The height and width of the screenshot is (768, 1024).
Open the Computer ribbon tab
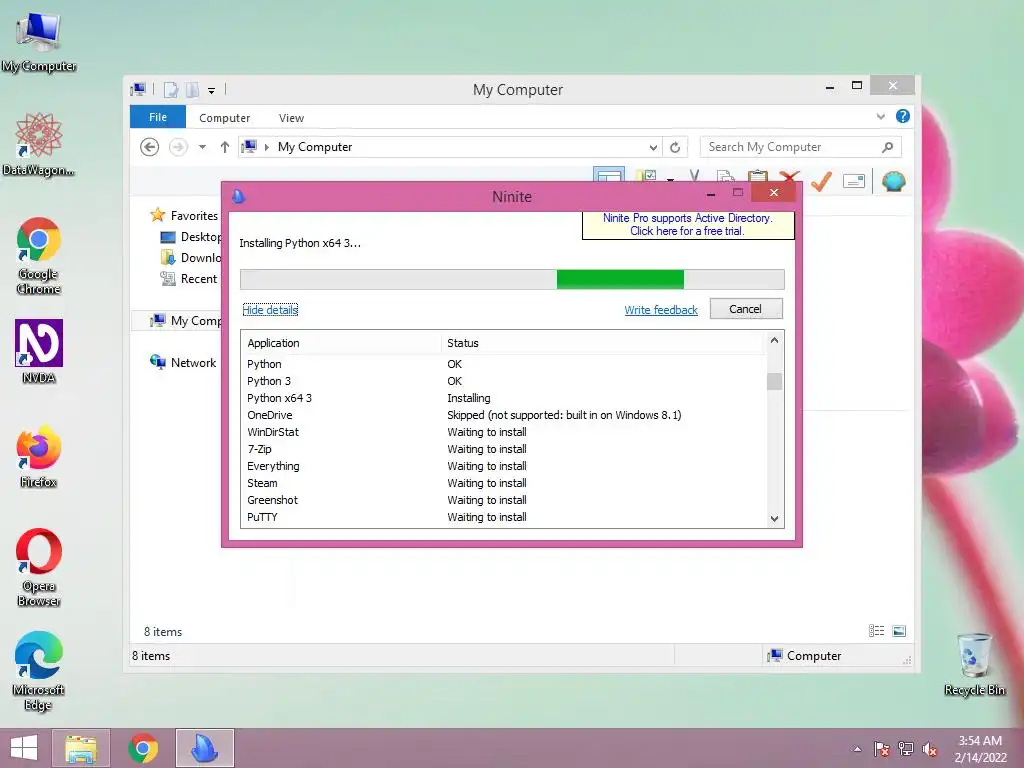pos(224,118)
